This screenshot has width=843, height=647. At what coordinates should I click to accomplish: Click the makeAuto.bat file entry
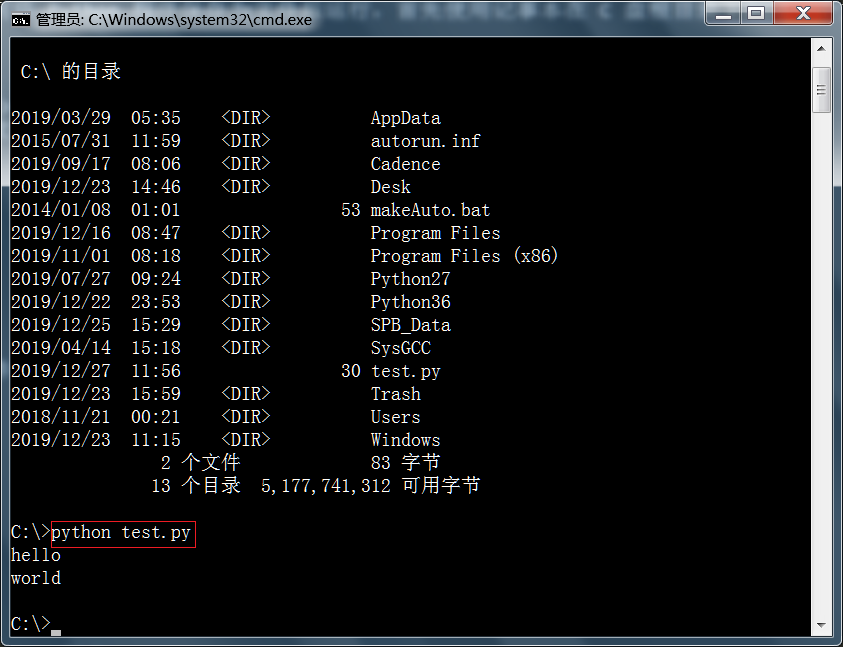[430, 210]
